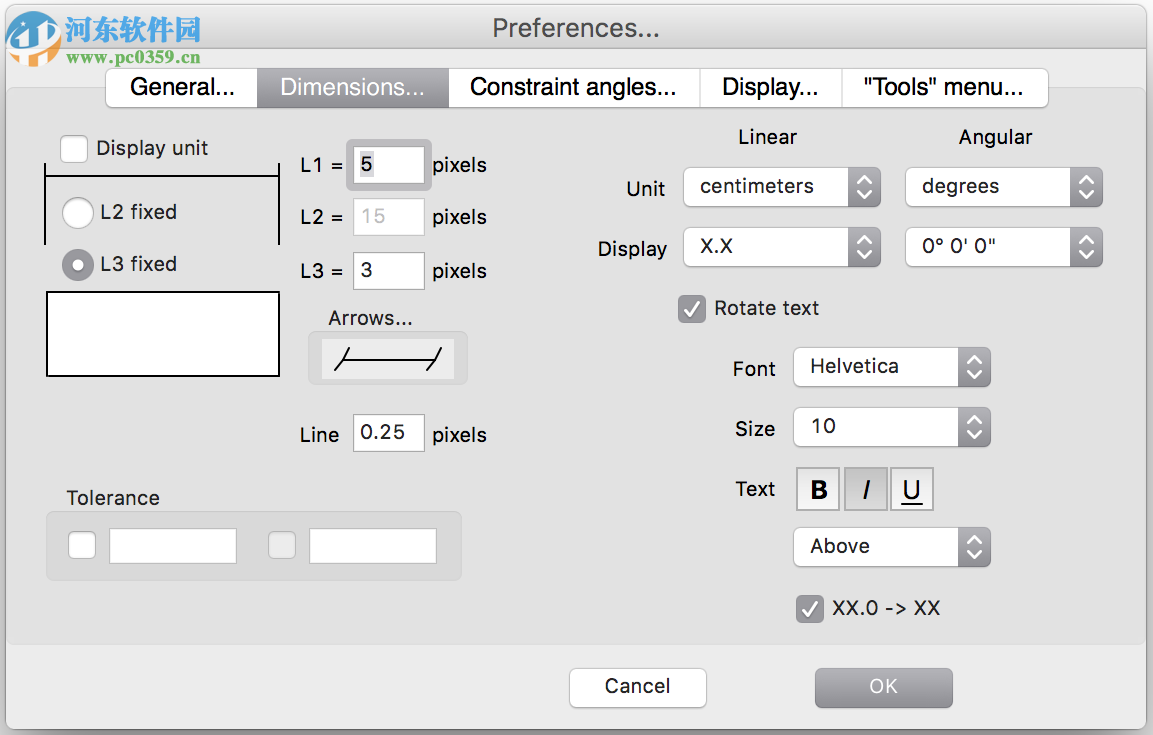Image resolution: width=1153 pixels, height=735 pixels.
Task: Open the font Size dropdown showing 10
Action: click(x=891, y=427)
